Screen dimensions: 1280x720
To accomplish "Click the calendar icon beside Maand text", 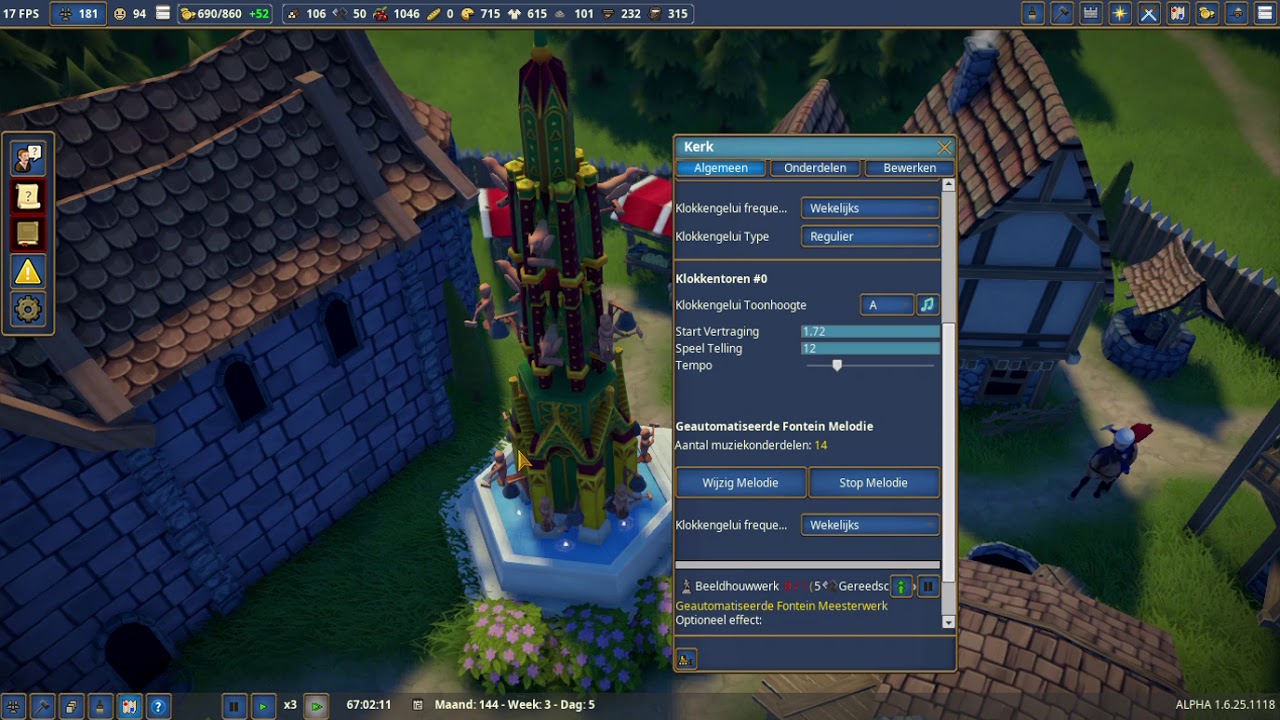I will pos(418,705).
